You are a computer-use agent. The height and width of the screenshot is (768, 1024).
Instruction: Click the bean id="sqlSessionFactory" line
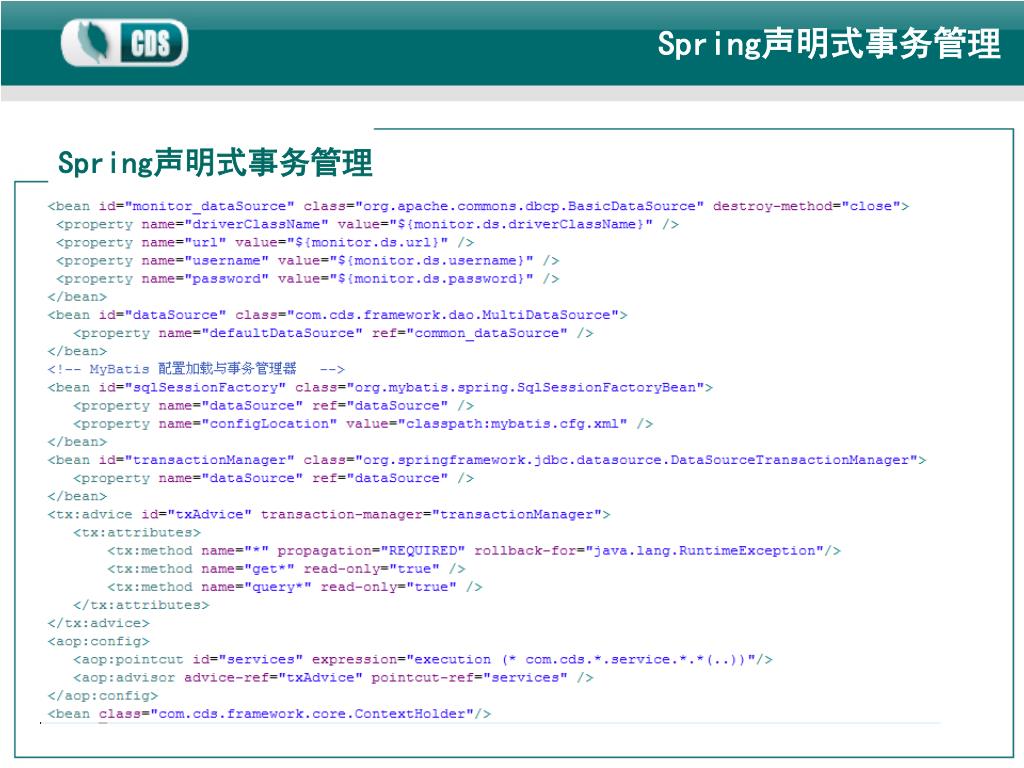(x=380, y=388)
